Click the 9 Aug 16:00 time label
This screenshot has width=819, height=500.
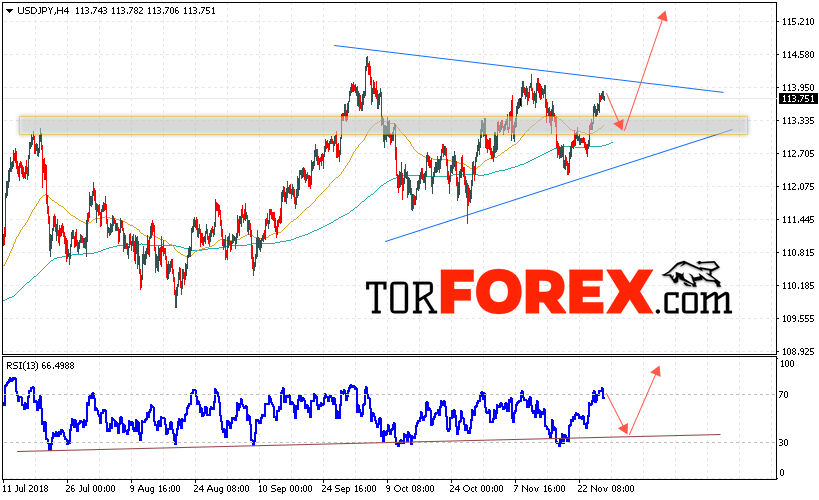pos(155,489)
